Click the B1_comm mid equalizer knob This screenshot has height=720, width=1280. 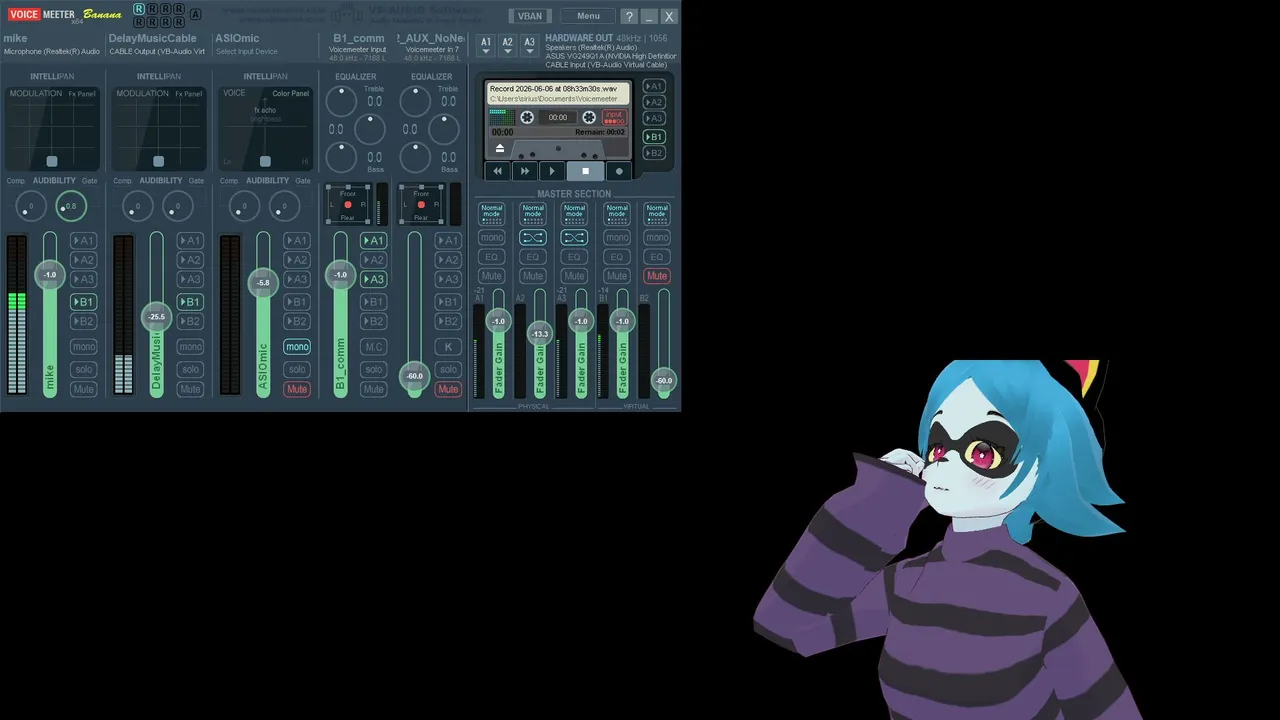pyautogui.click(x=370, y=129)
